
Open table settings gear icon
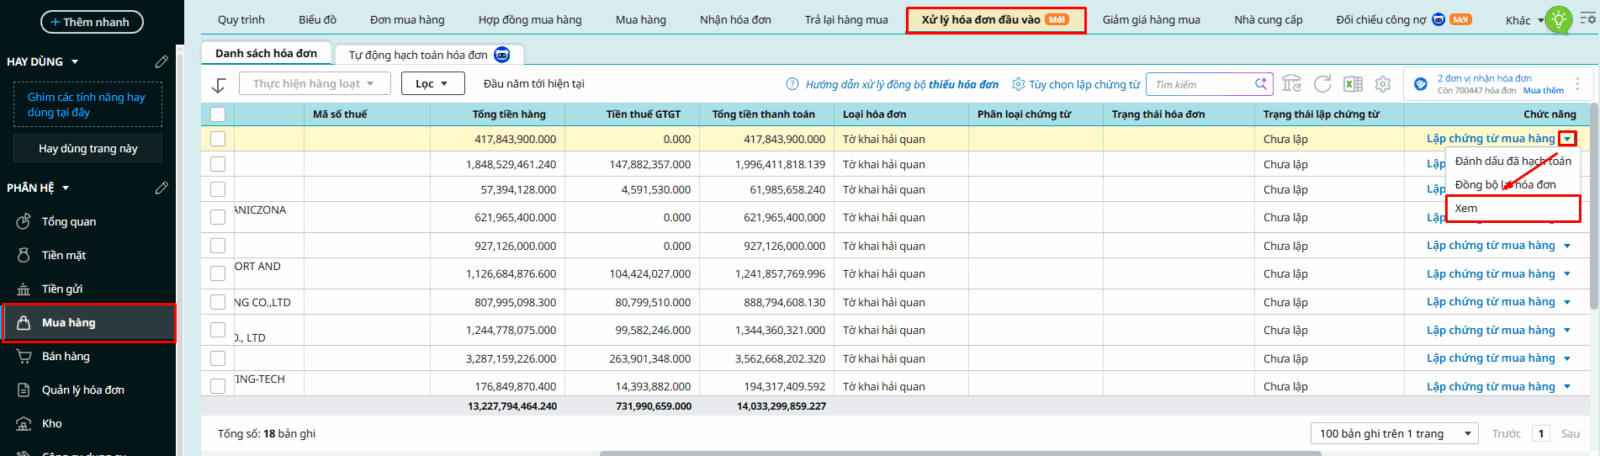click(1383, 84)
